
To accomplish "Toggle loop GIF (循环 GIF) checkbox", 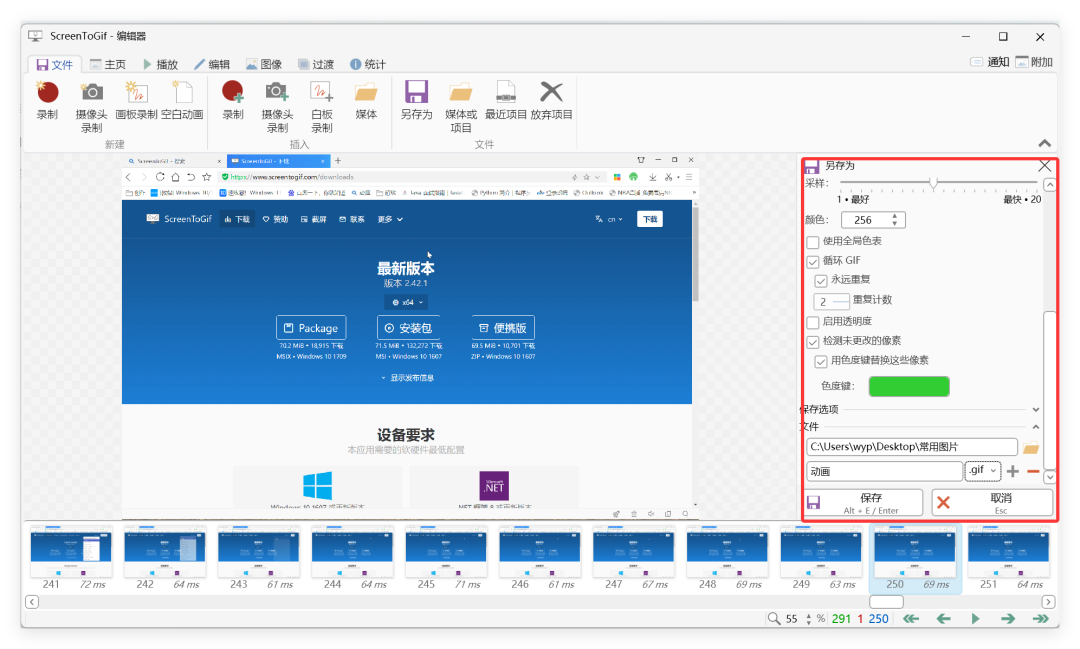I will click(x=813, y=261).
